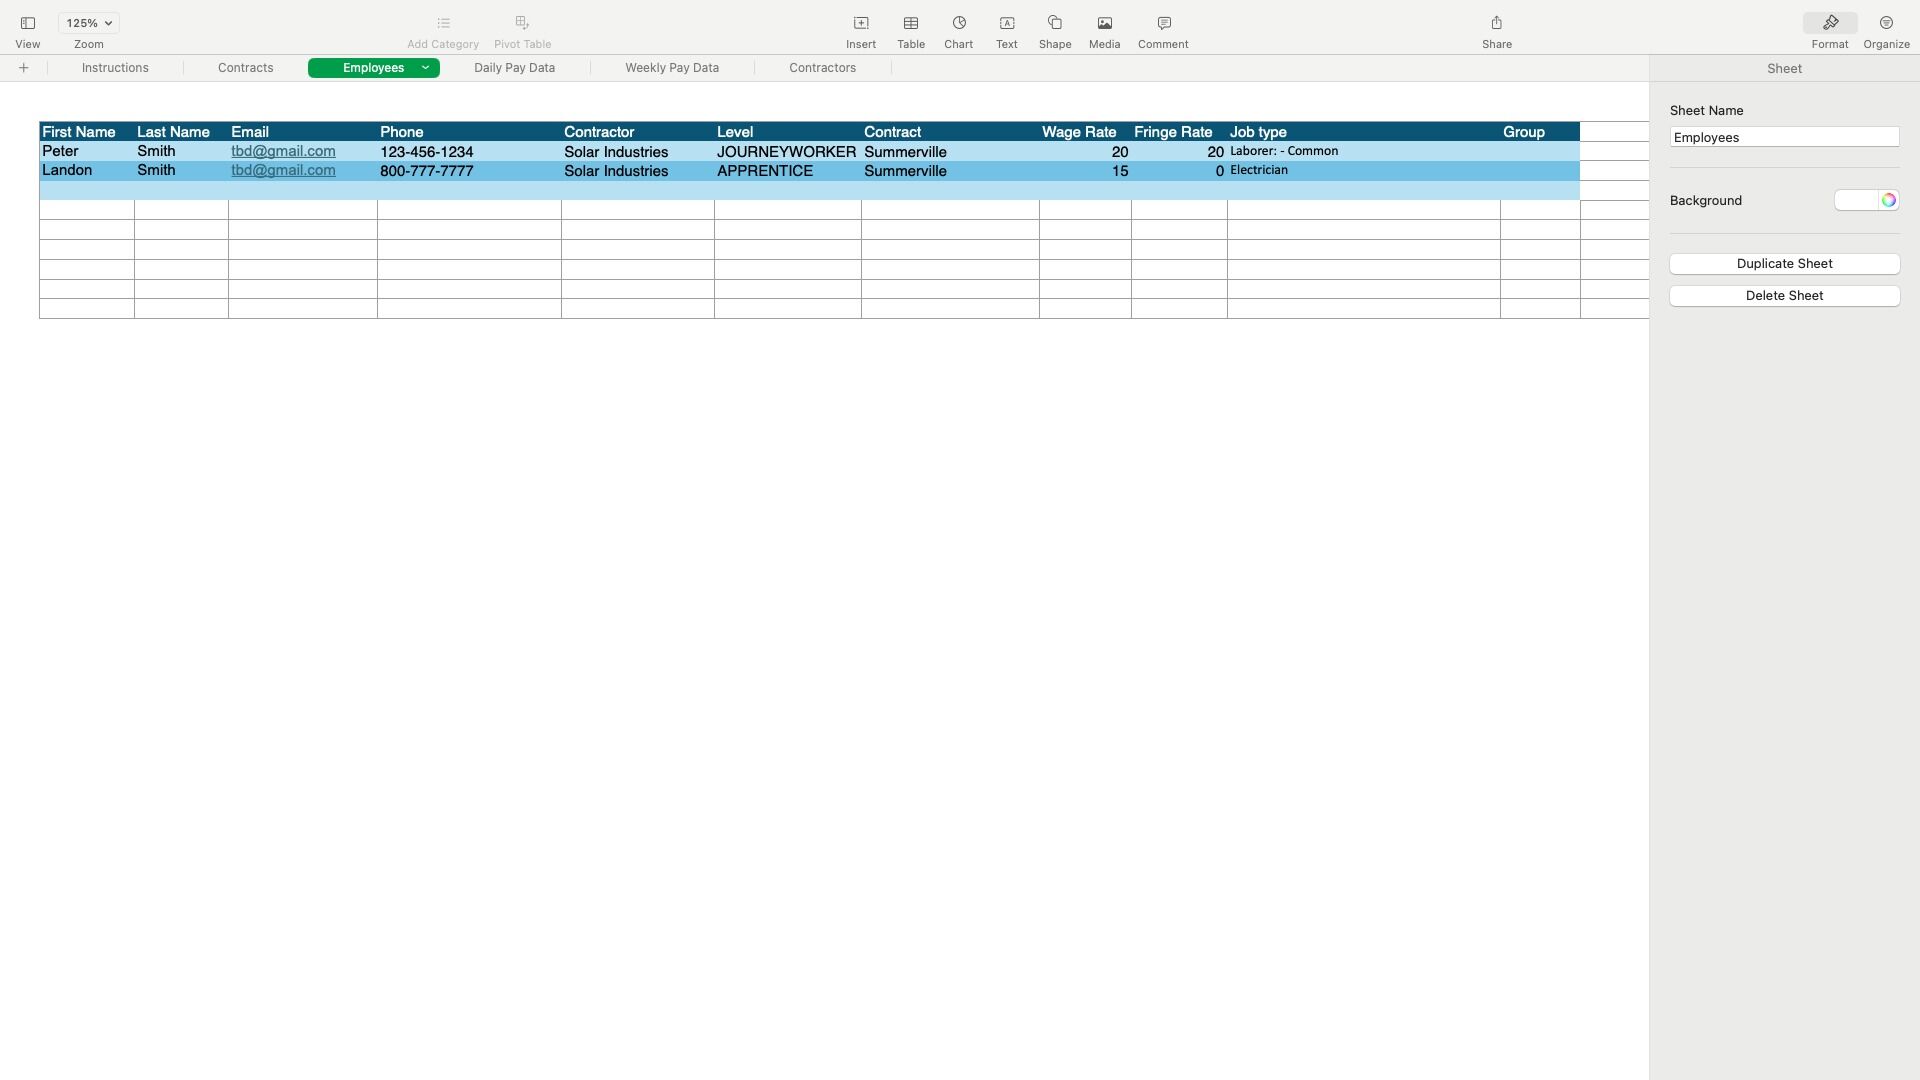
Task: Select the First Name header cell
Action: 87,132
